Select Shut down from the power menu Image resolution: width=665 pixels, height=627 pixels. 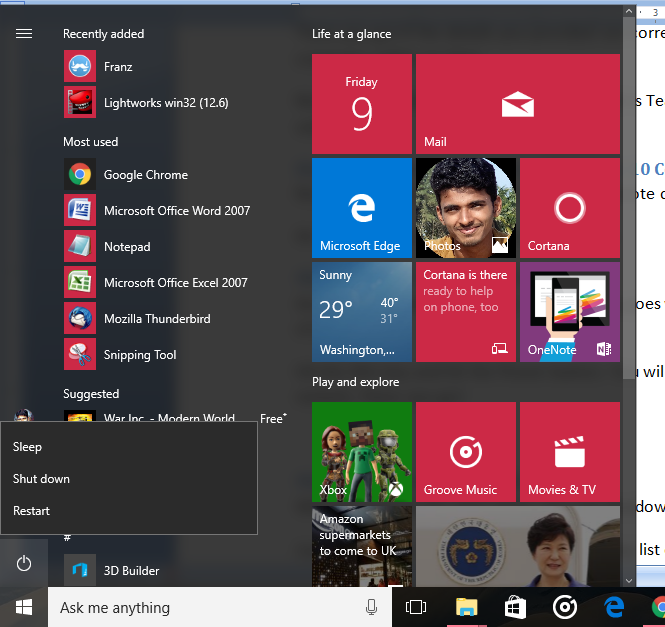click(129, 479)
